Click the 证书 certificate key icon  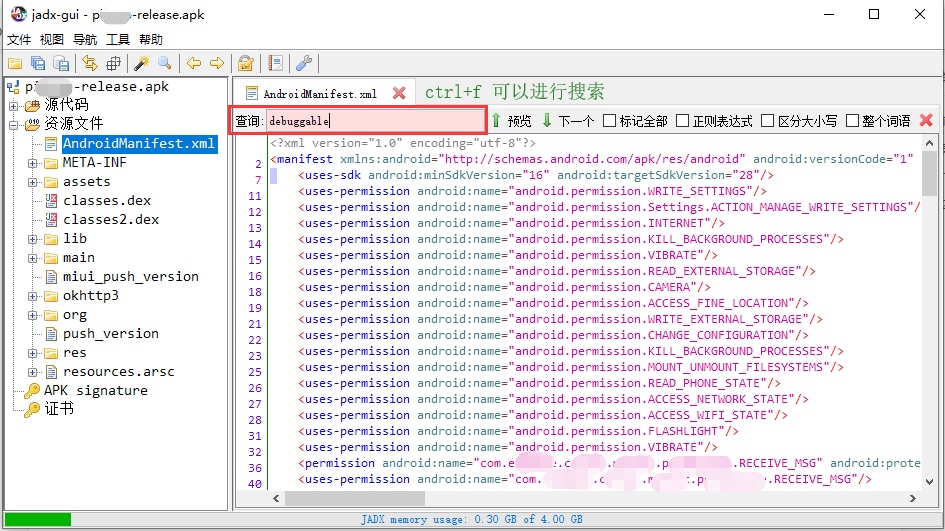click(x=32, y=409)
